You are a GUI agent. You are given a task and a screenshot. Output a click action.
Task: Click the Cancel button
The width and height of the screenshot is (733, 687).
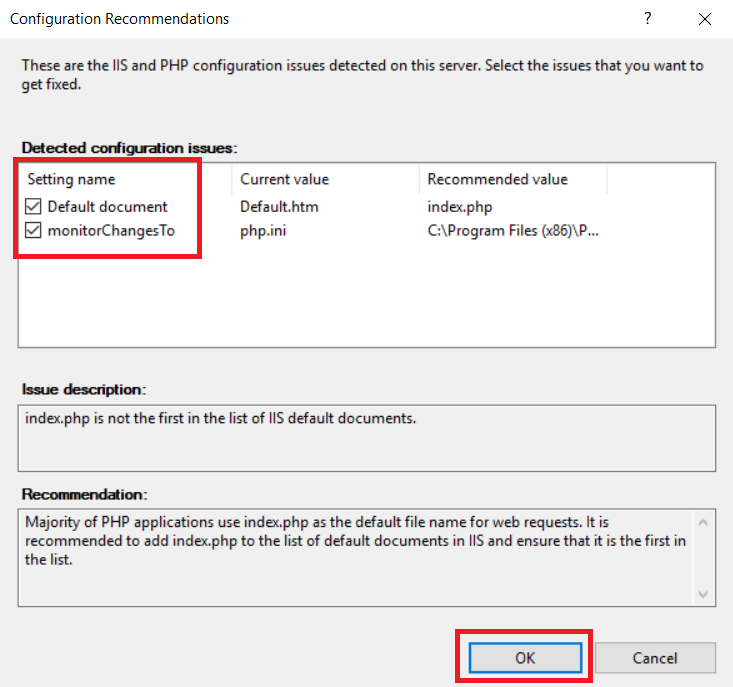[x=655, y=658]
